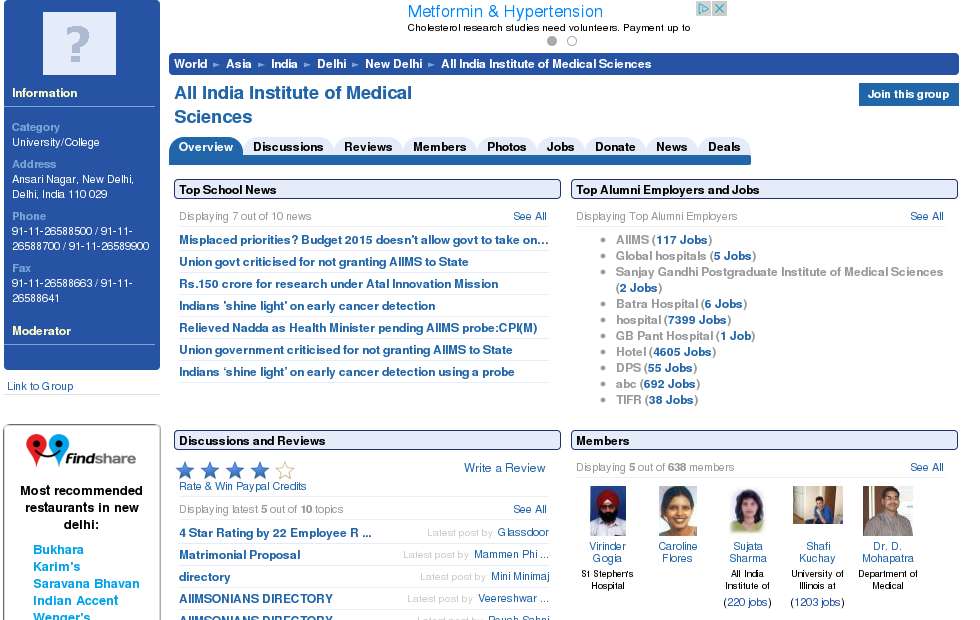Open Matrimonial Proposal topic
This screenshot has height=620, width=980.
239,555
